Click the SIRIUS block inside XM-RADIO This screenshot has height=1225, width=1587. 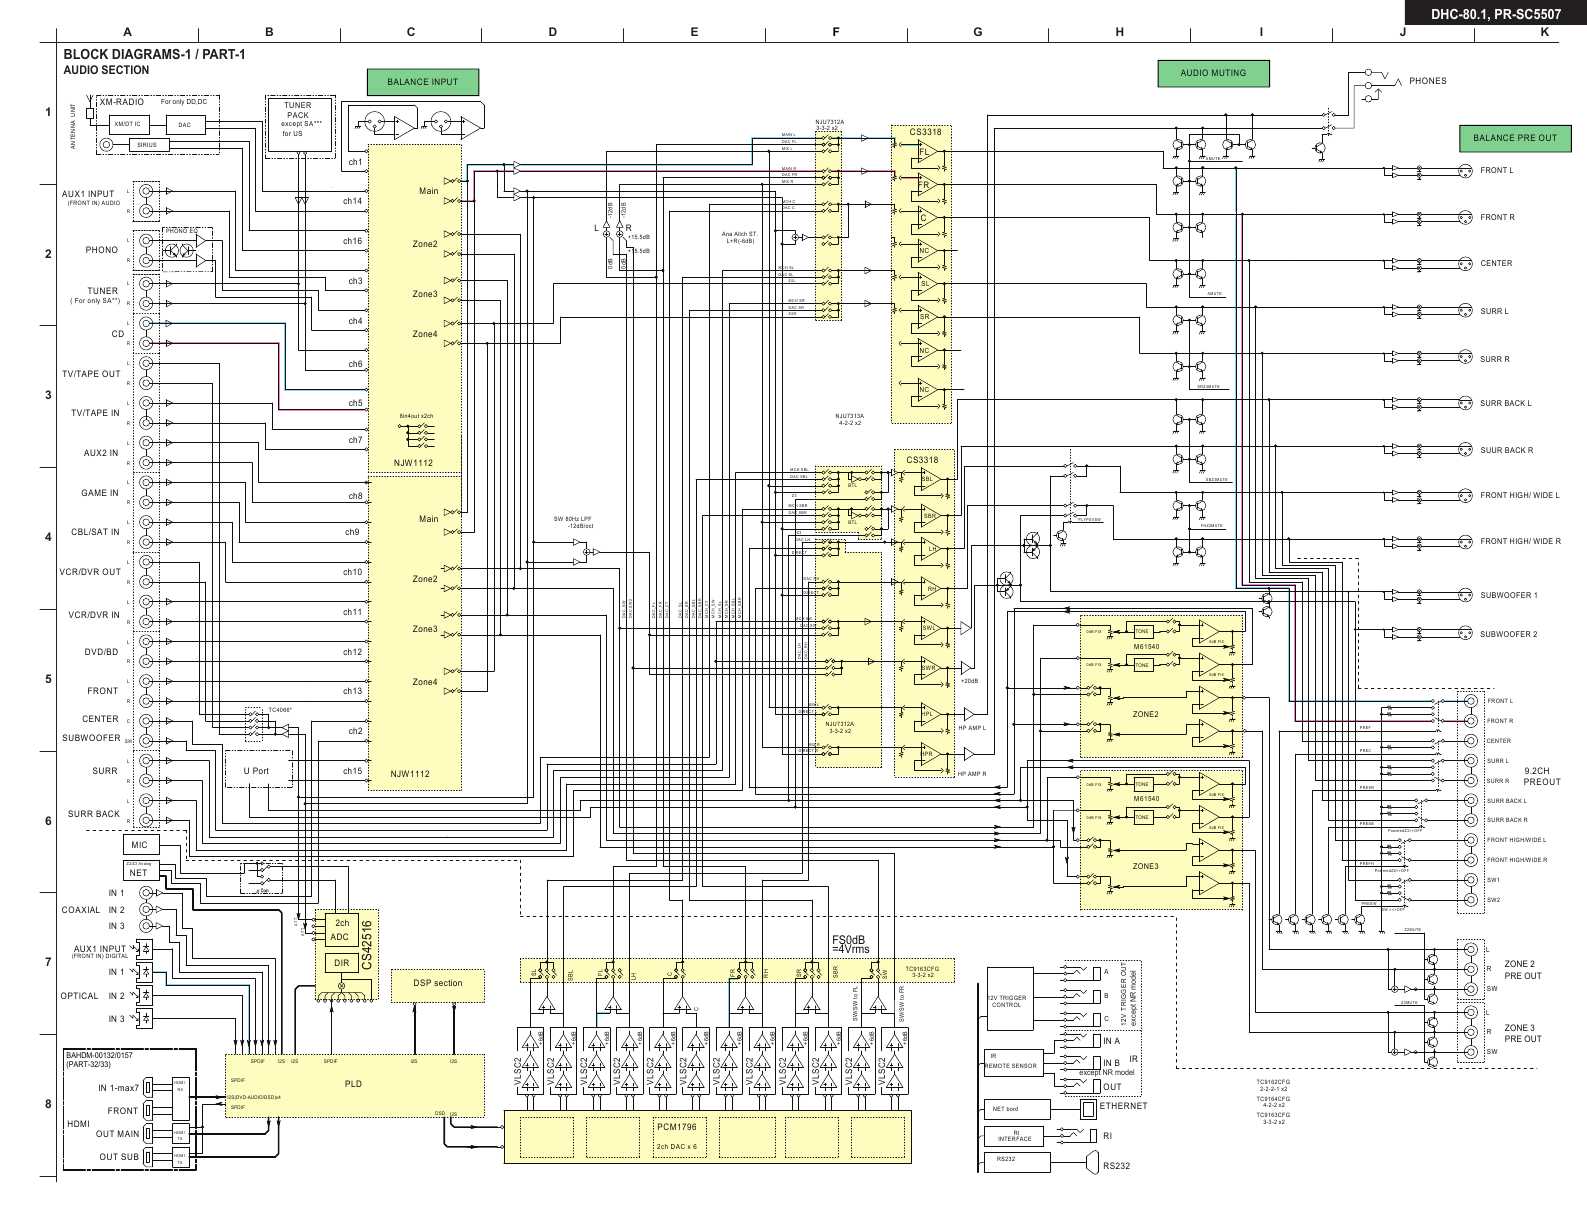[x=147, y=145]
